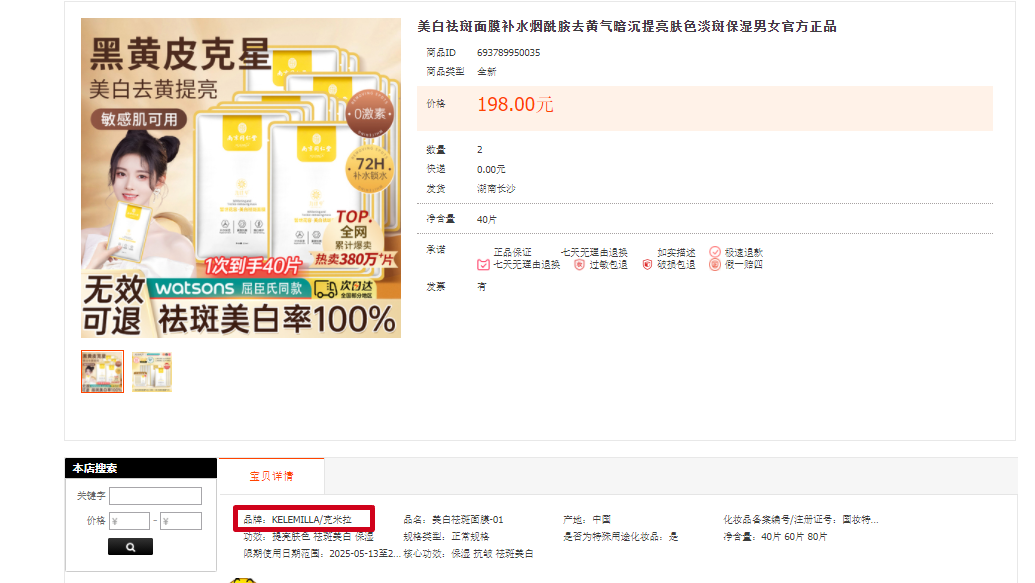Click the truncated 化妆品备案编号 attribute
This screenshot has width=1035, height=583.
800,520
